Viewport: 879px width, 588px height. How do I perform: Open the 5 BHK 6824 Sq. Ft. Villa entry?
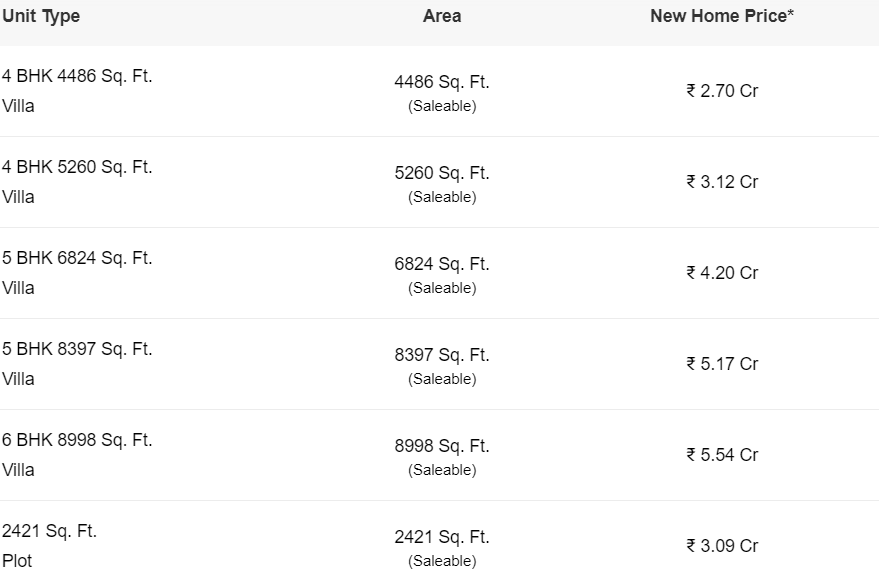tap(77, 273)
